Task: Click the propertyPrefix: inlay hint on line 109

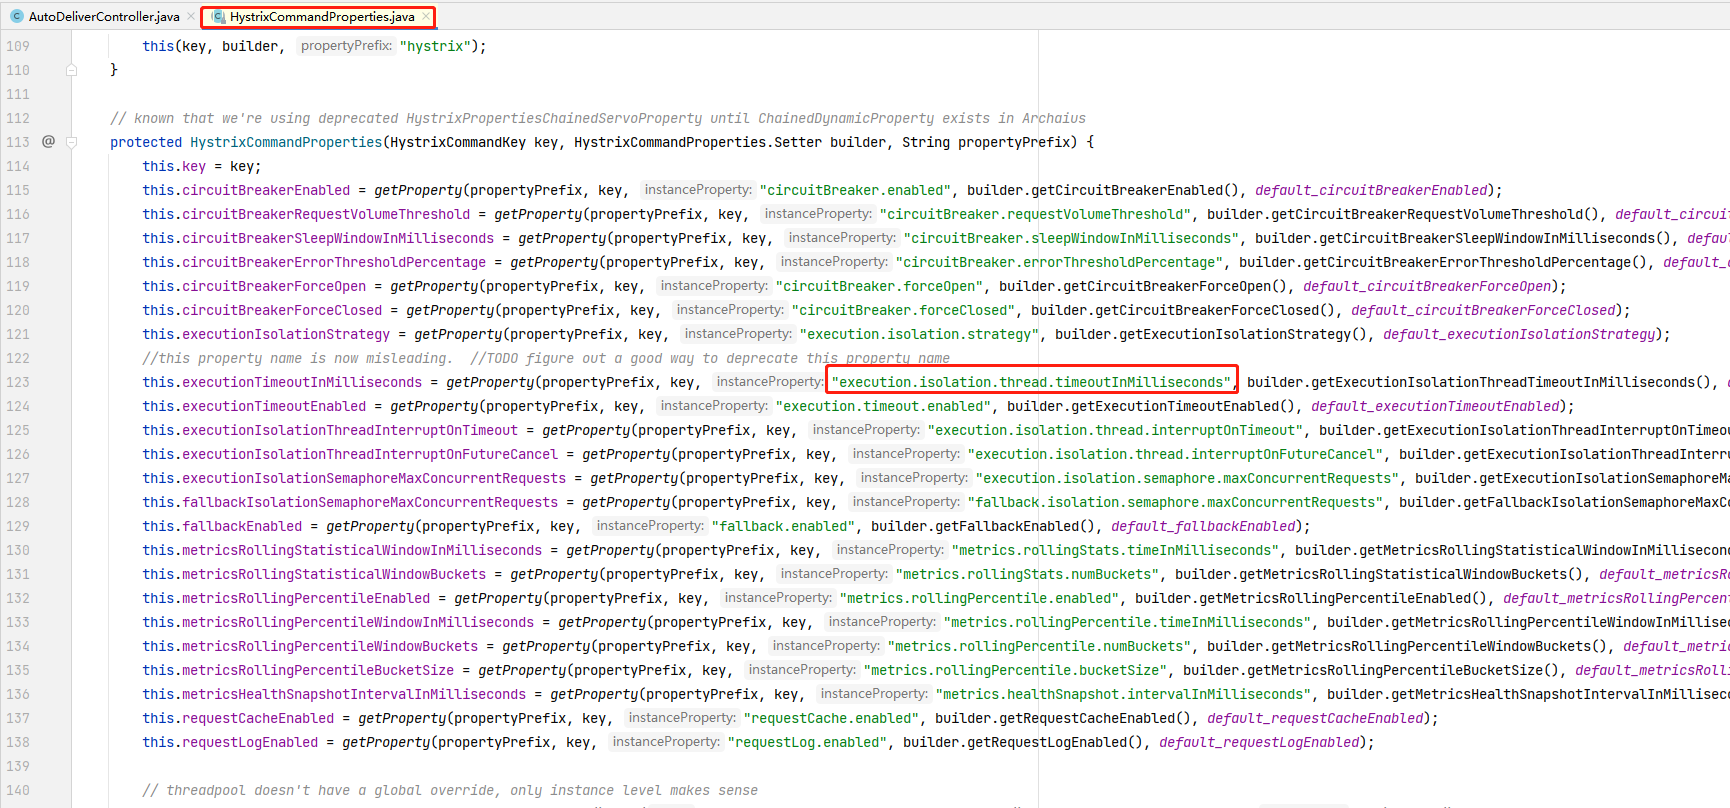Action: pyautogui.click(x=346, y=46)
